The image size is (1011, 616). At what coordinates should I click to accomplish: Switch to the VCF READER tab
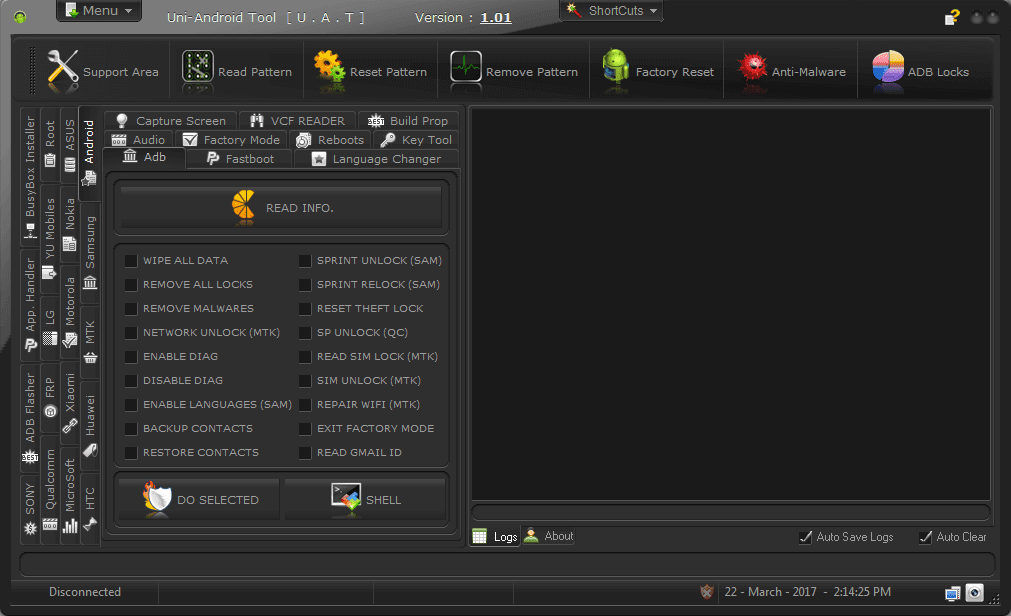point(297,121)
